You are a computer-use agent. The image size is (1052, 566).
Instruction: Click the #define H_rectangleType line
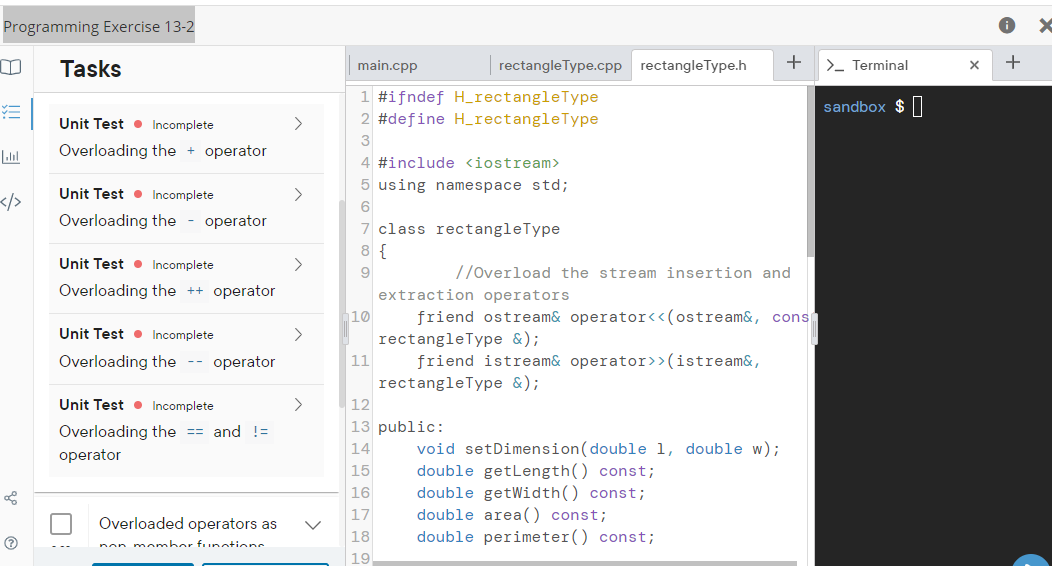pyautogui.click(x=488, y=119)
